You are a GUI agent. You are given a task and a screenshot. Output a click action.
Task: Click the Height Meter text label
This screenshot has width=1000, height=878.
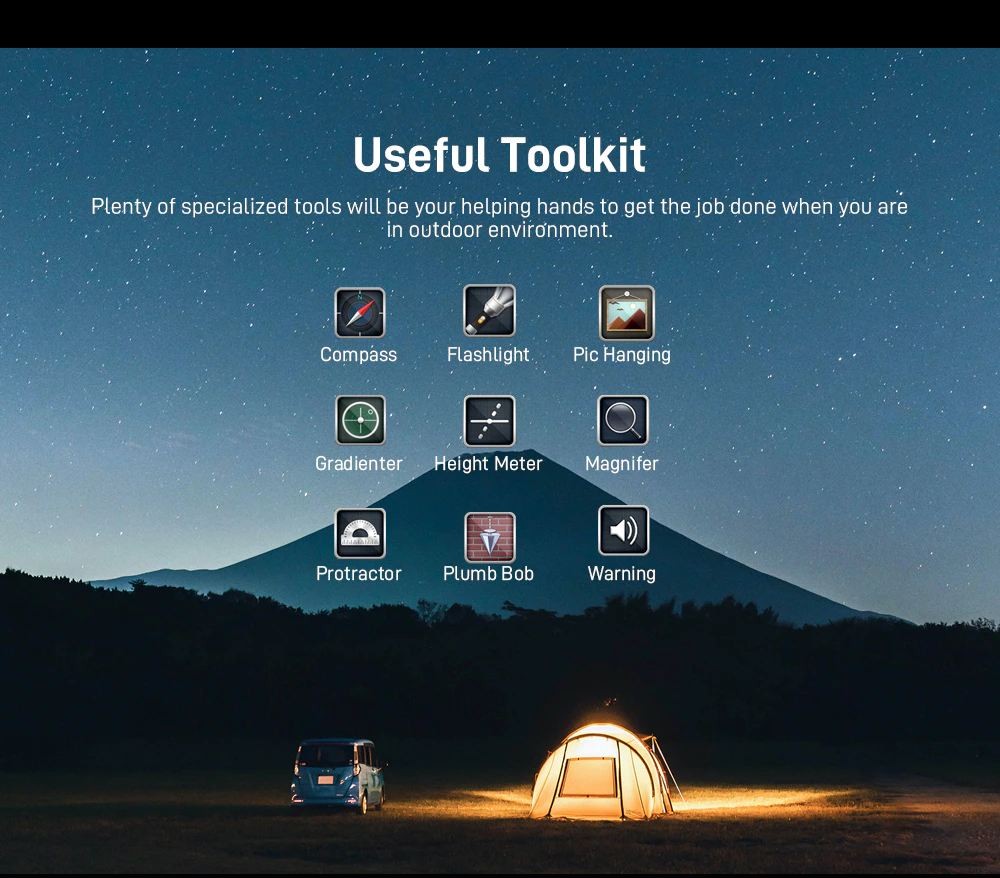(x=488, y=464)
